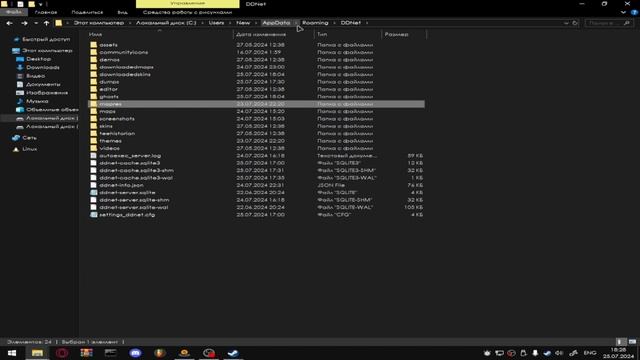Open Discord from the taskbar
Screen dimensions: 640x360
136,353
